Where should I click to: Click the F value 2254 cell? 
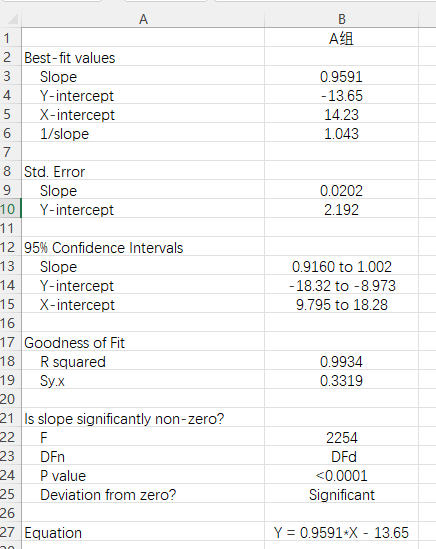341,437
